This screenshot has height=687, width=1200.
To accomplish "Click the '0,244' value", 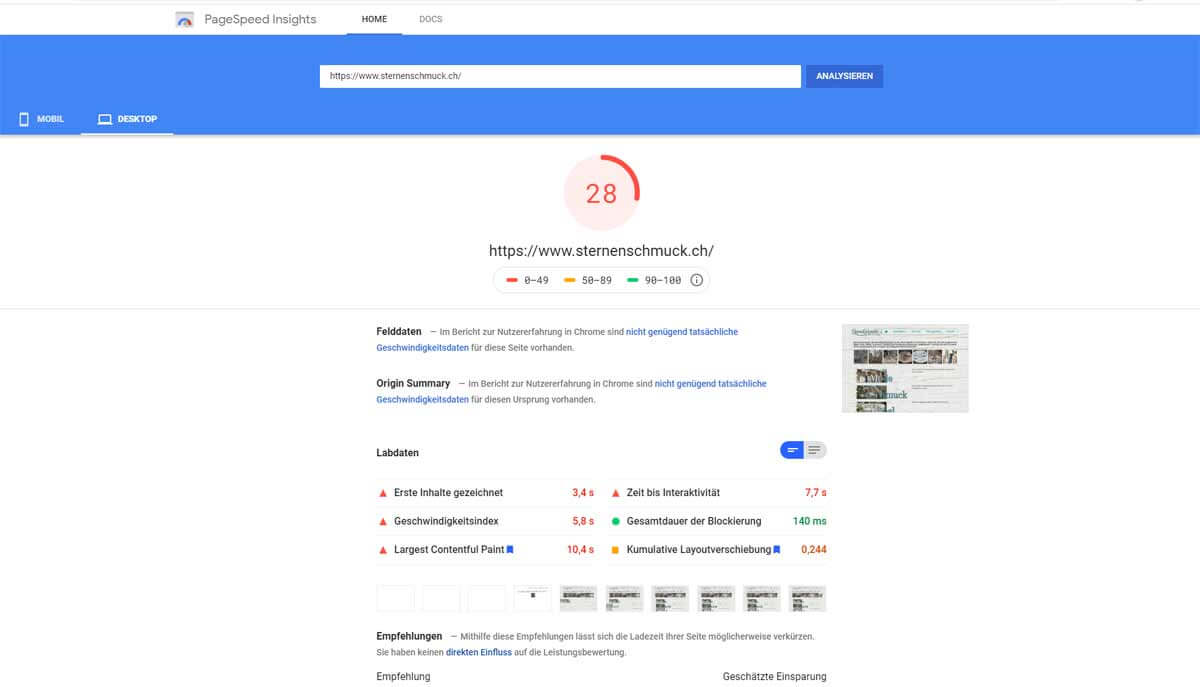I will pos(814,549).
